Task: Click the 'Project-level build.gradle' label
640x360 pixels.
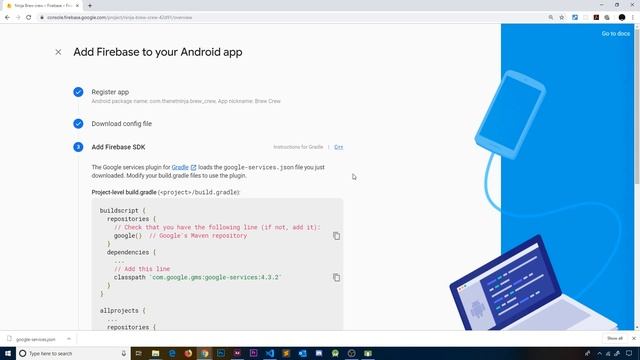Action: point(124,192)
